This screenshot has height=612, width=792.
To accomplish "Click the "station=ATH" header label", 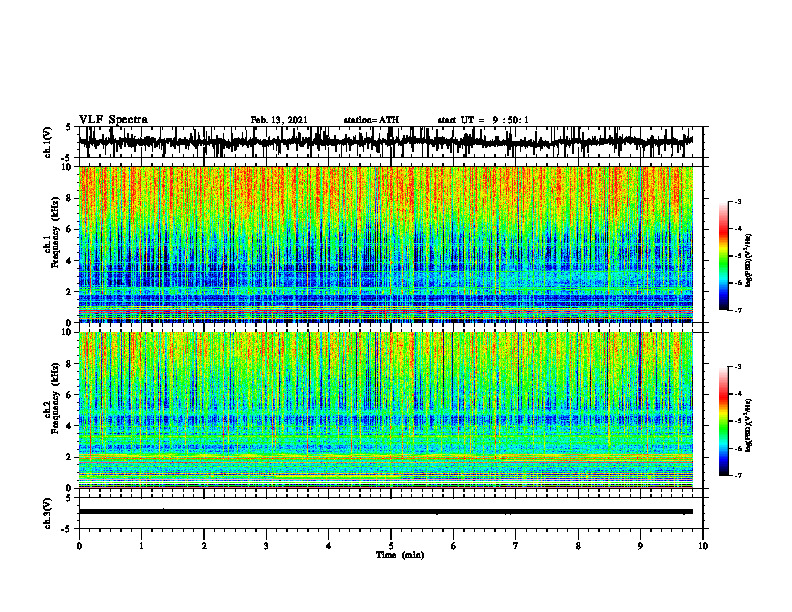I will (x=371, y=120).
